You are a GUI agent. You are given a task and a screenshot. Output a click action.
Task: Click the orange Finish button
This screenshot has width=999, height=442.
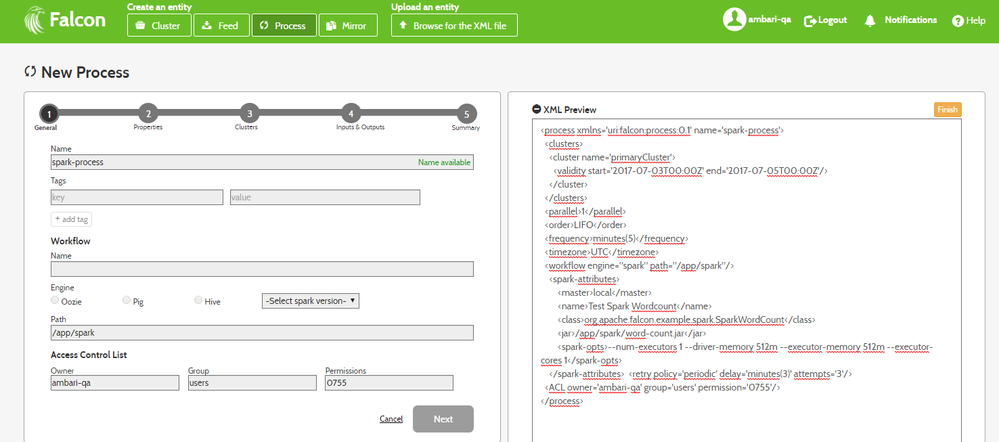click(x=947, y=110)
